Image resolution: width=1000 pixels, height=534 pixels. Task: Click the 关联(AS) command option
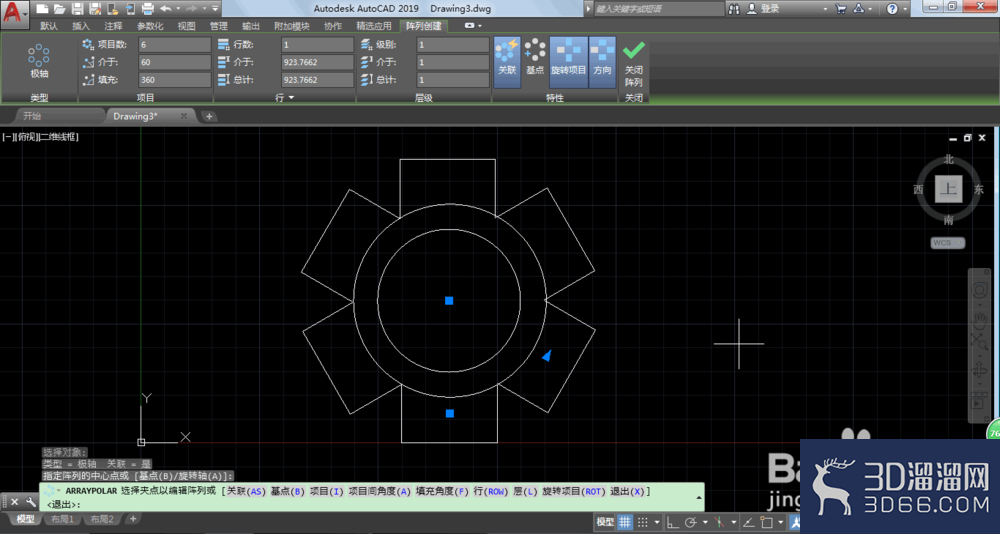tap(246, 491)
